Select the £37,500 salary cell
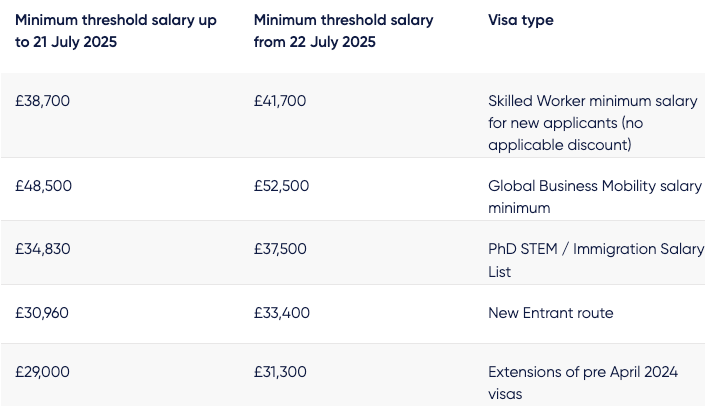Screen dimensions: 708x409 pyautogui.click(x=280, y=249)
